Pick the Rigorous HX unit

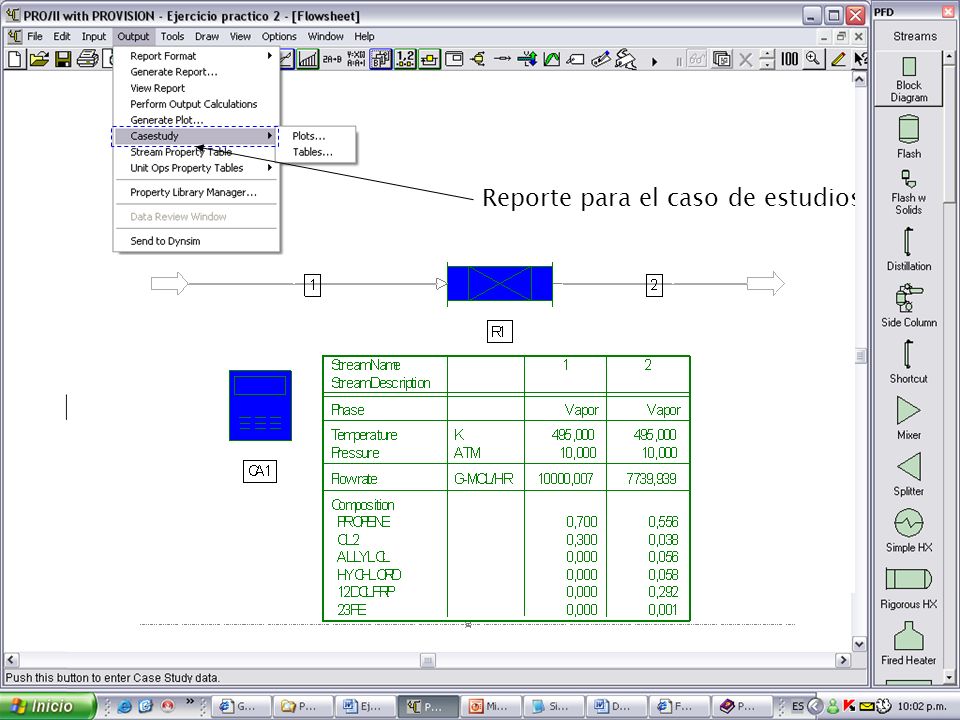[909, 588]
